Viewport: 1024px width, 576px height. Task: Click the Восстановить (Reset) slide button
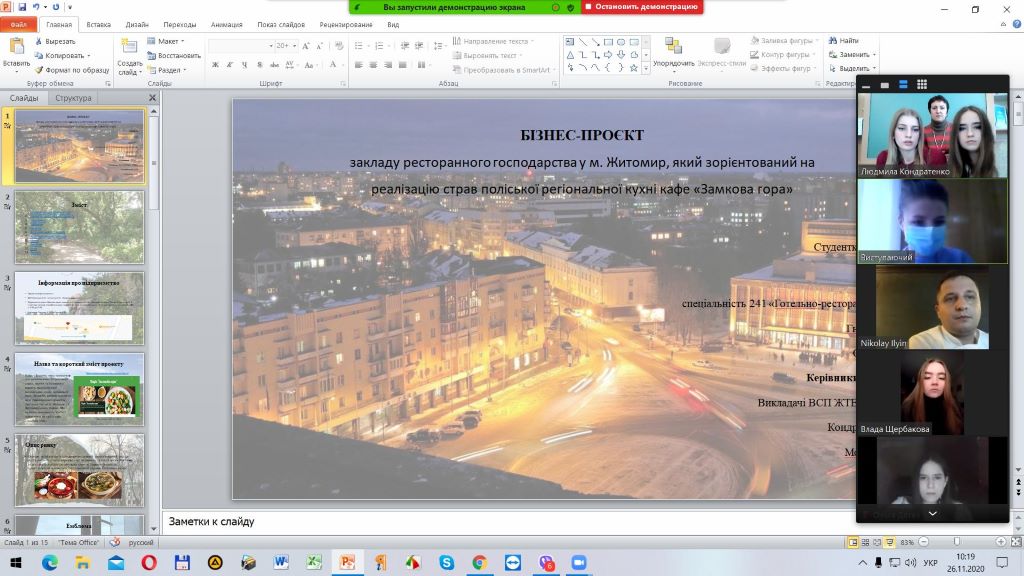174,56
